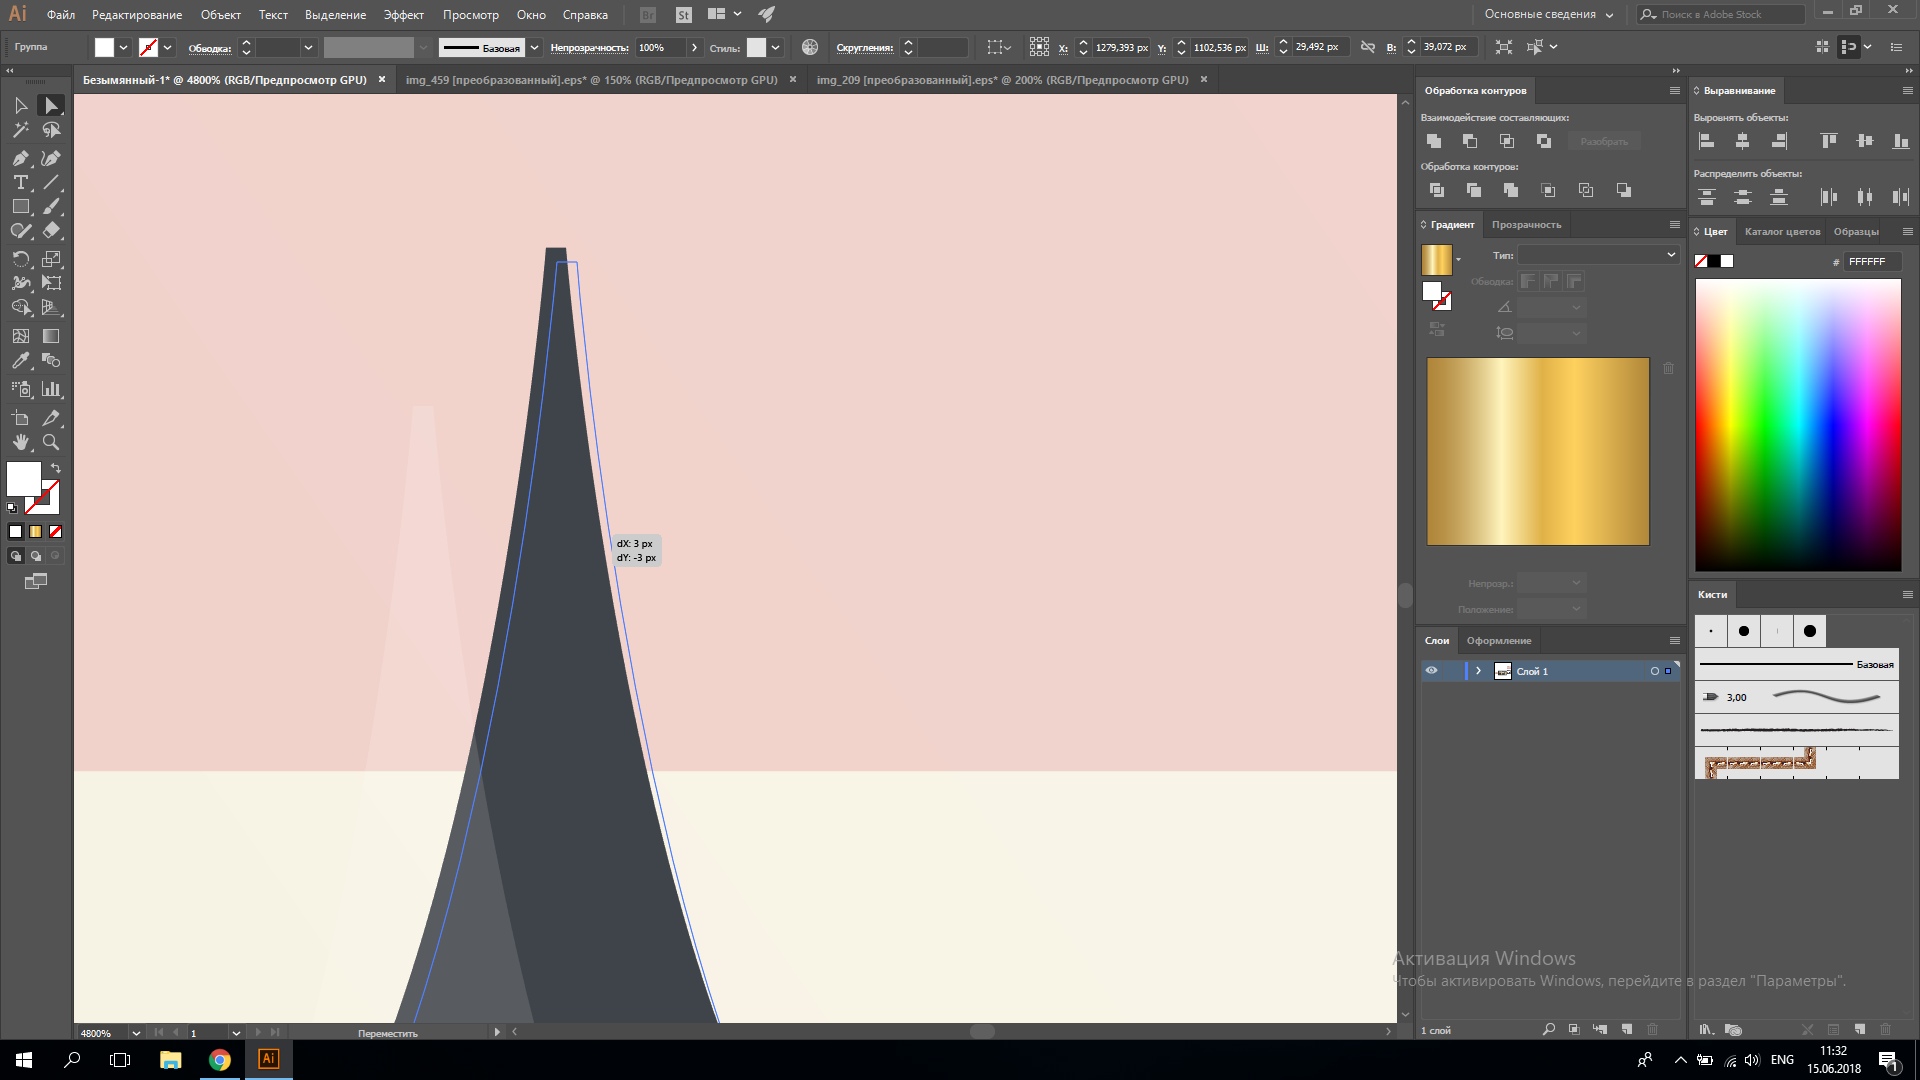Toggle constrain width and height proportions
This screenshot has height=1080, width=1920.
tap(1368, 47)
